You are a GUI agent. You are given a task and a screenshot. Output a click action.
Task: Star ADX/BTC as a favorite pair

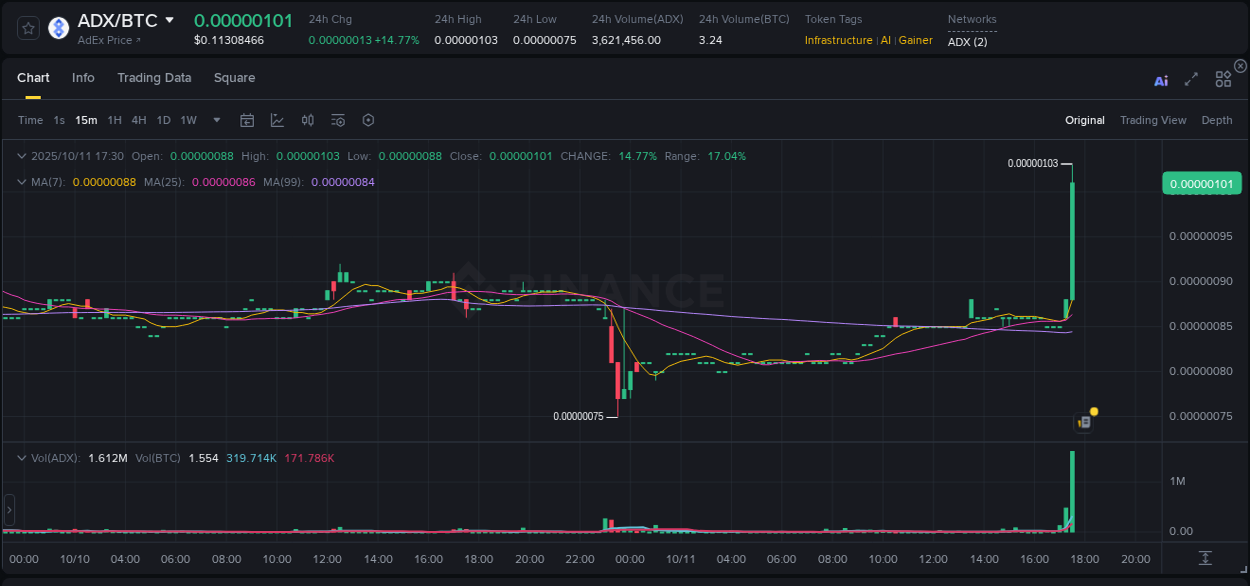pyautogui.click(x=27, y=28)
